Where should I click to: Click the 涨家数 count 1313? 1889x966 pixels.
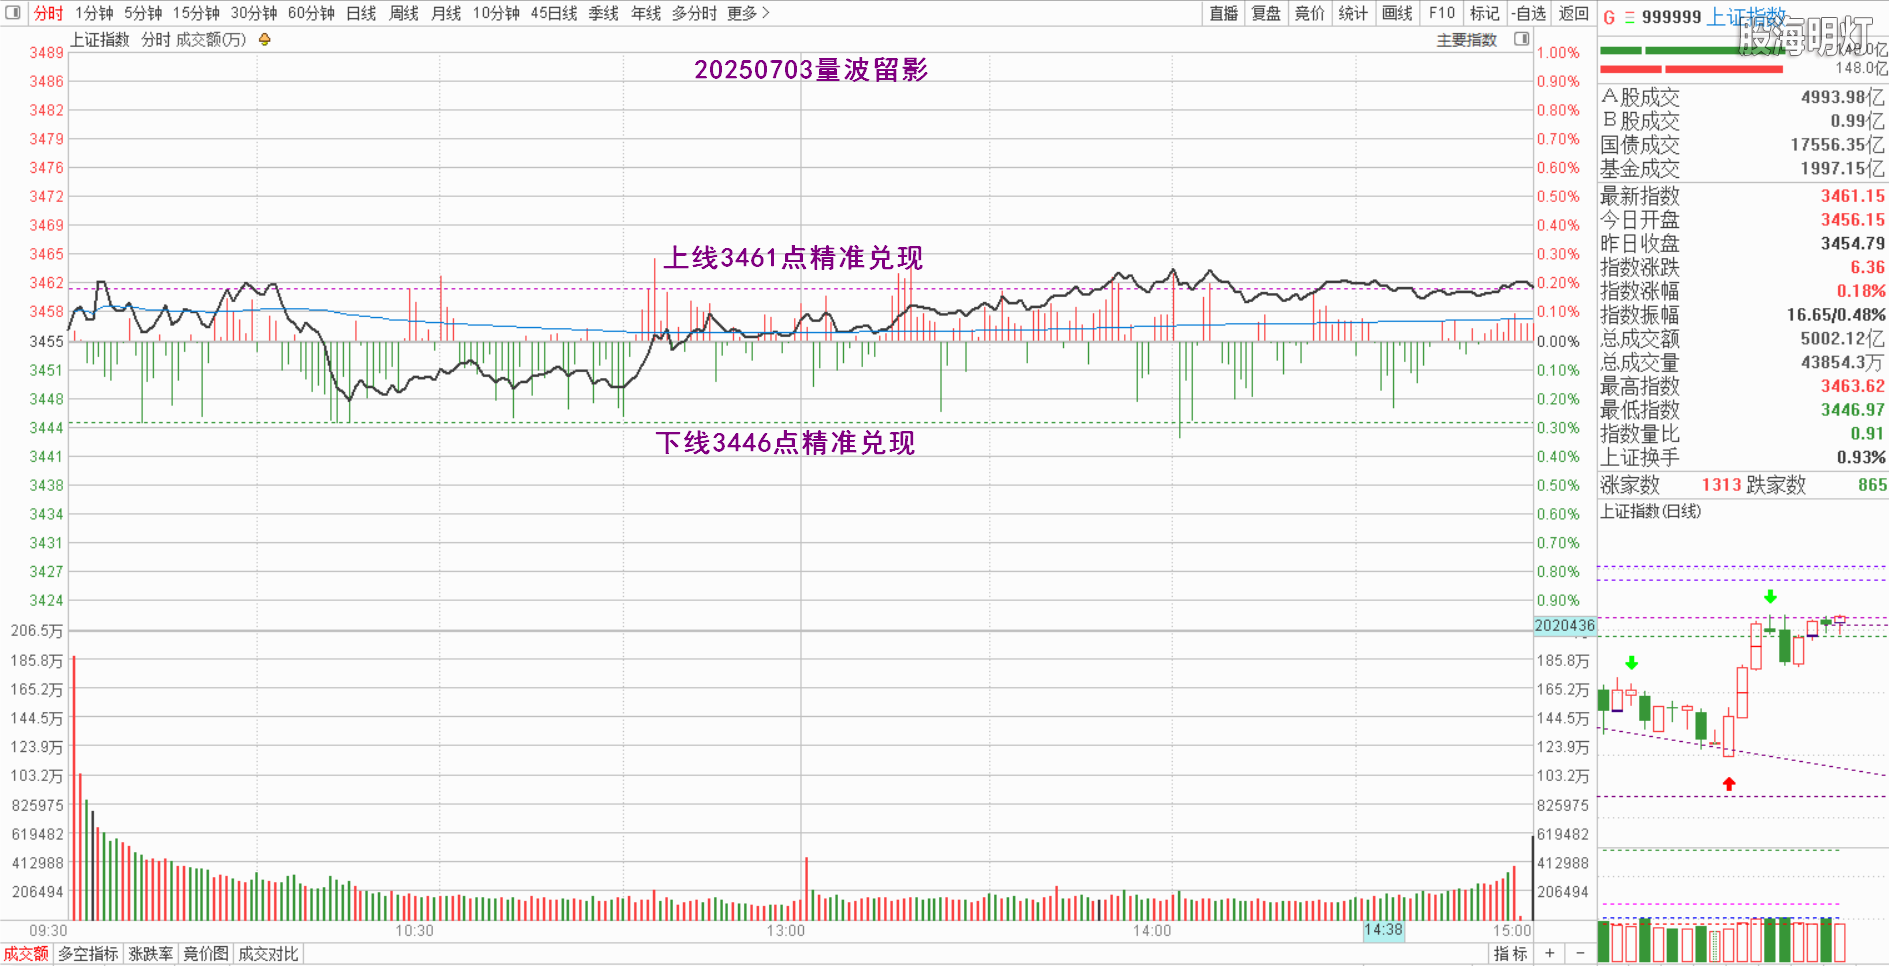[1721, 485]
